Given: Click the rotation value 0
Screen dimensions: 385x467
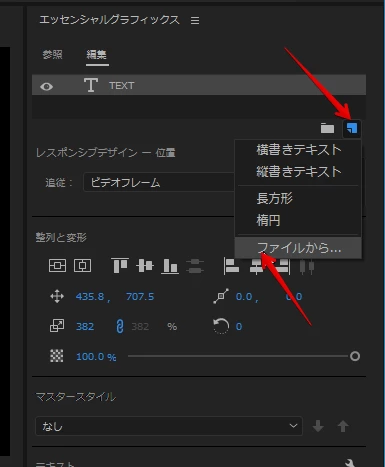Looking at the screenshot, I should click(x=239, y=326).
